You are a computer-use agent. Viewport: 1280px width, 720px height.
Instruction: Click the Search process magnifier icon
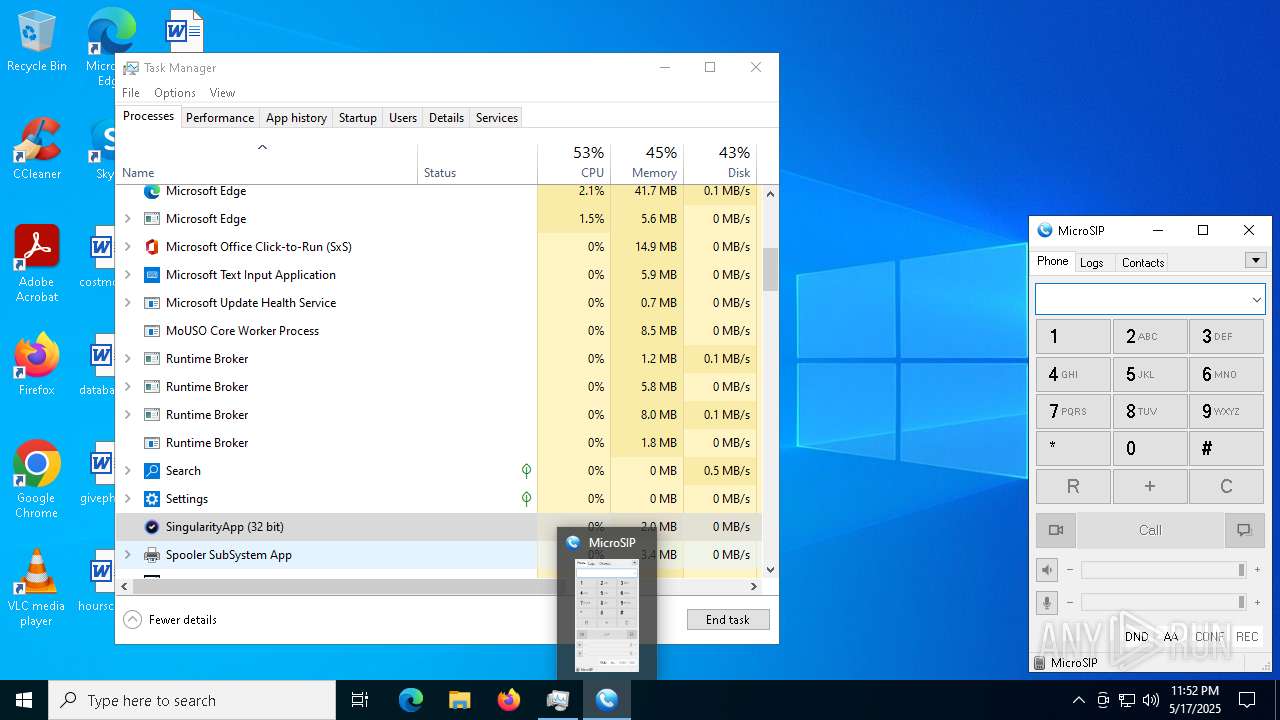(152, 471)
